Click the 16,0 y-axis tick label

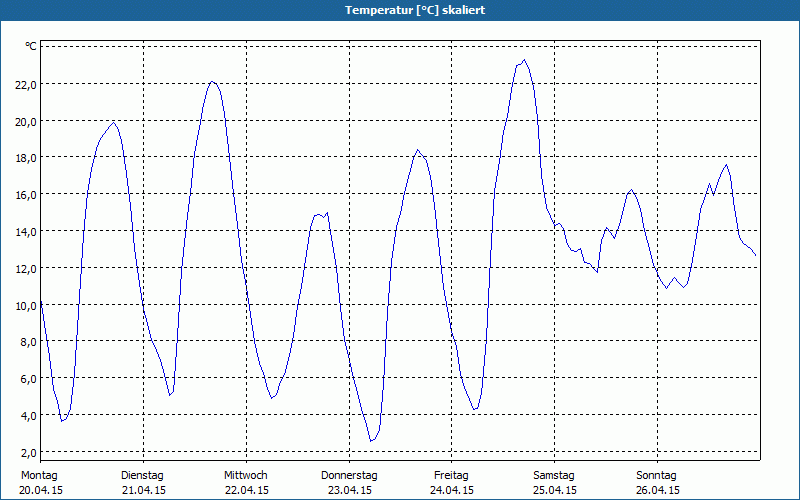(25, 195)
